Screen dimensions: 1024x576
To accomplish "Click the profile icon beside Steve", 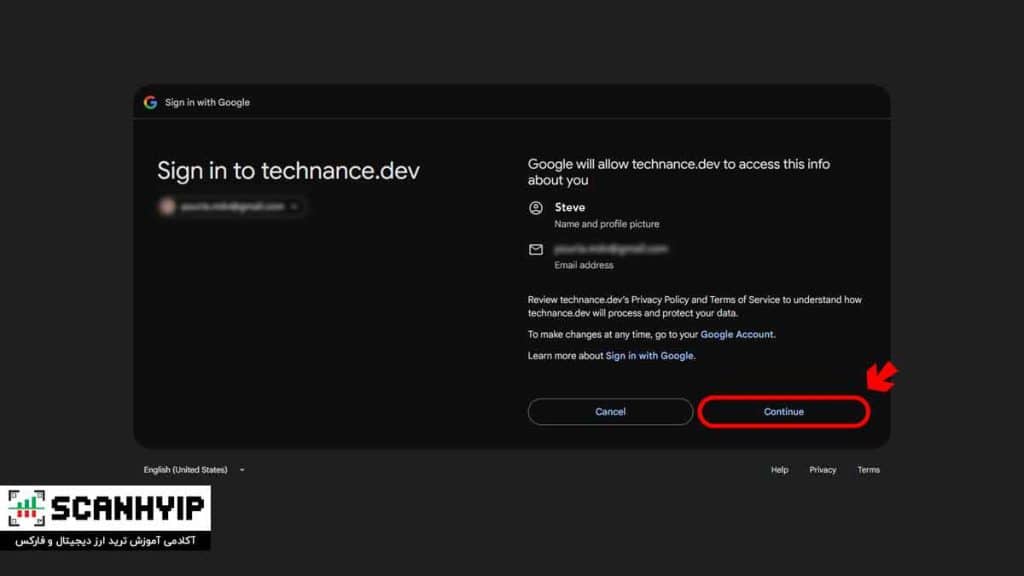I will 536,208.
